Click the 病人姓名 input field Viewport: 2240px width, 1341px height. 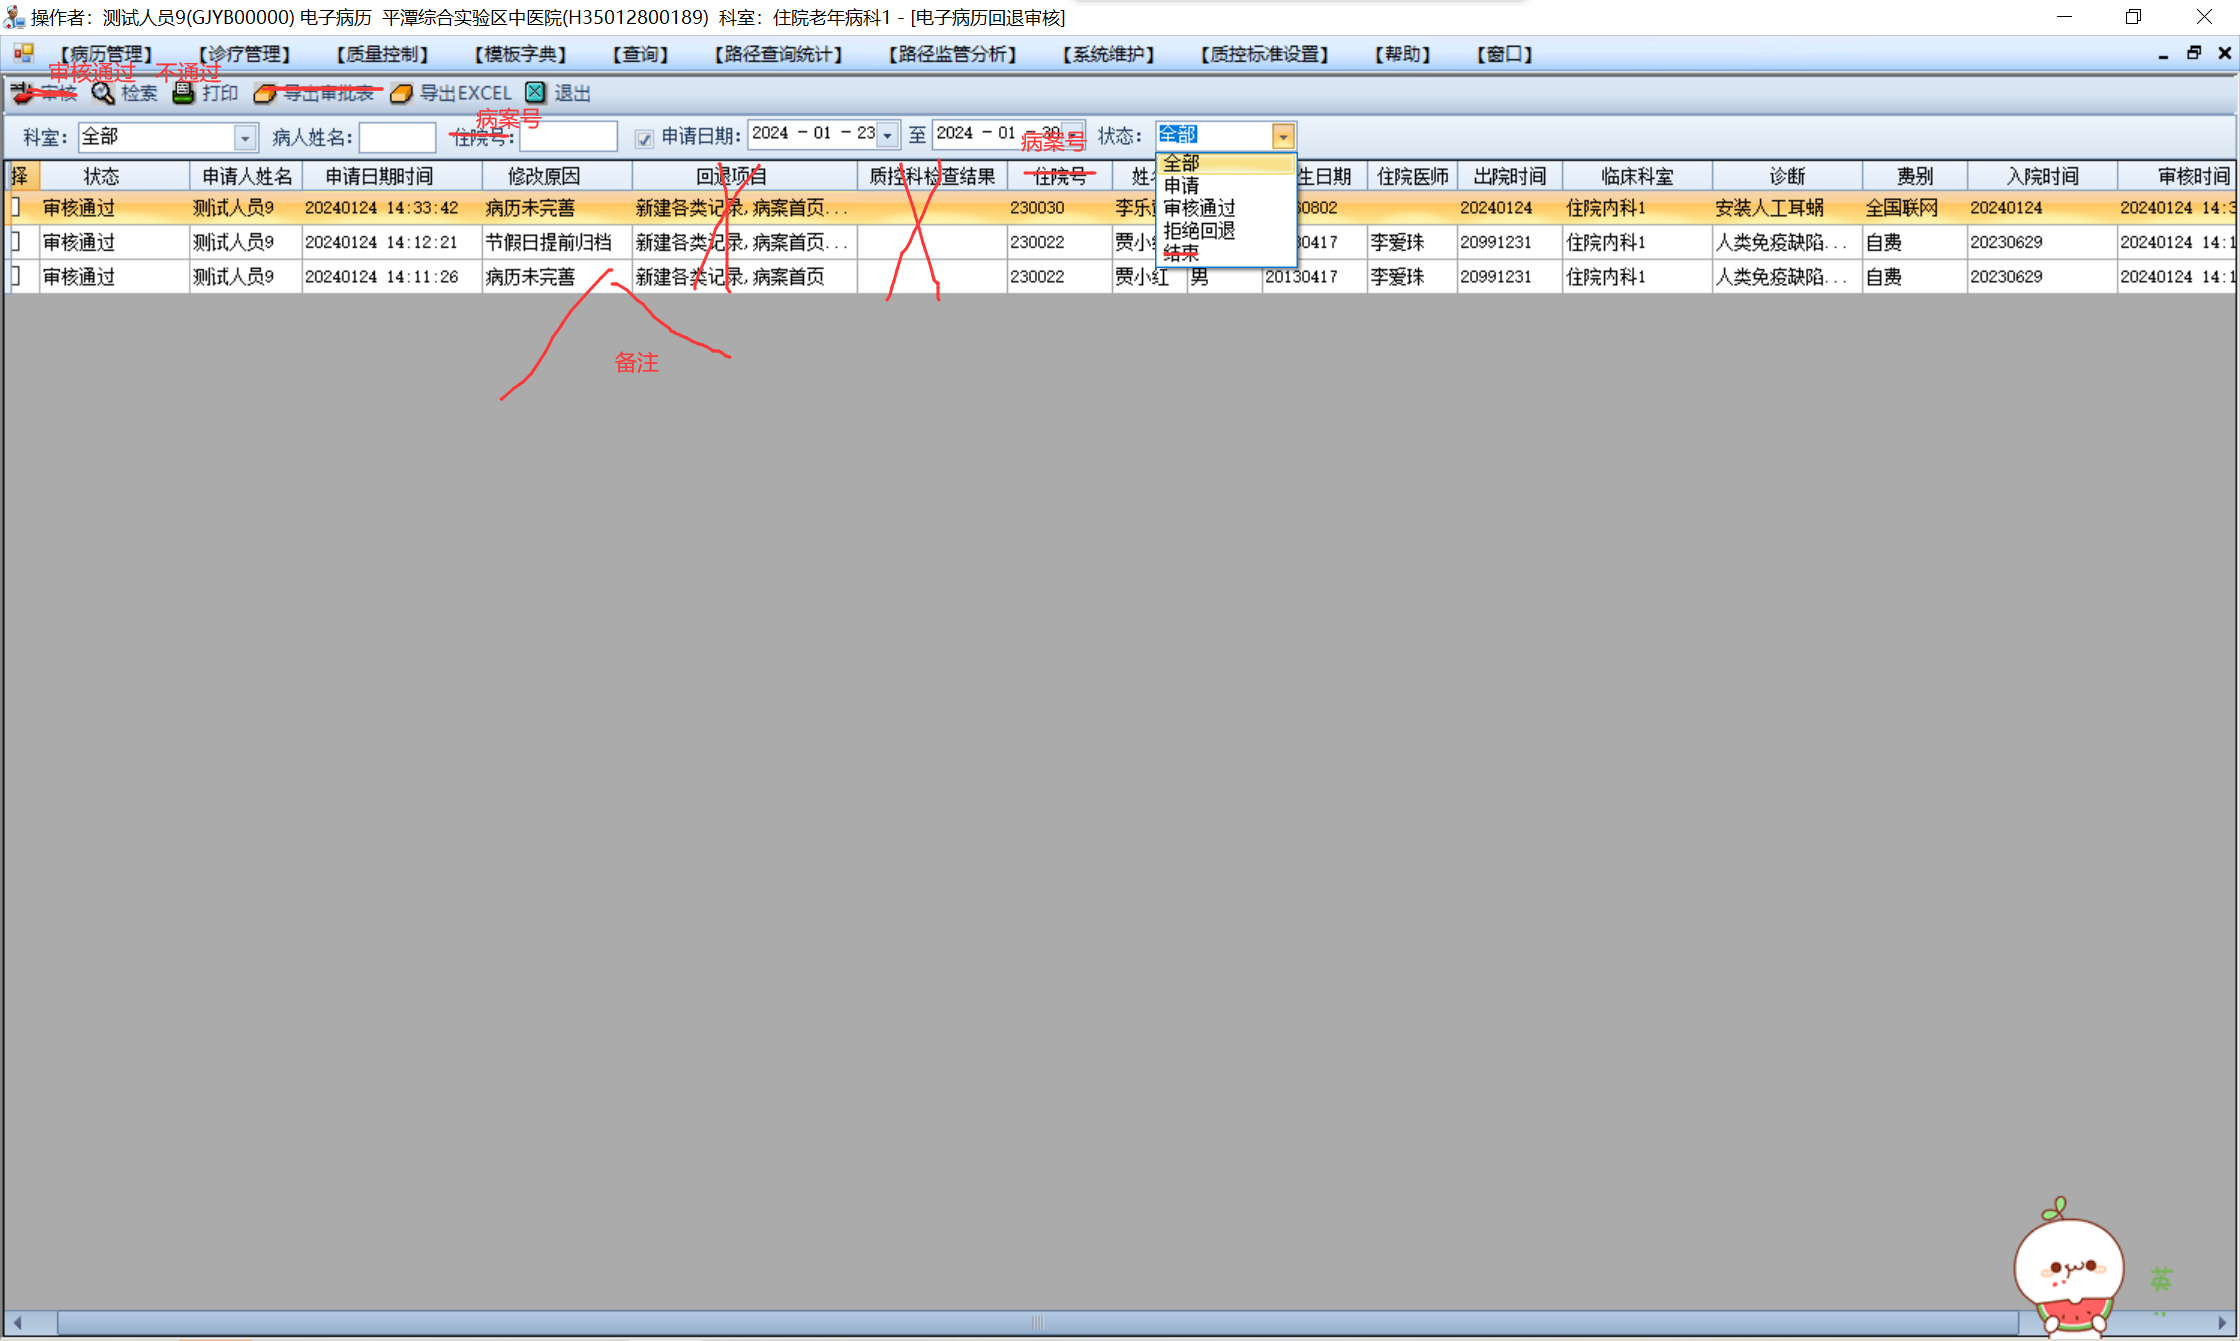[397, 137]
